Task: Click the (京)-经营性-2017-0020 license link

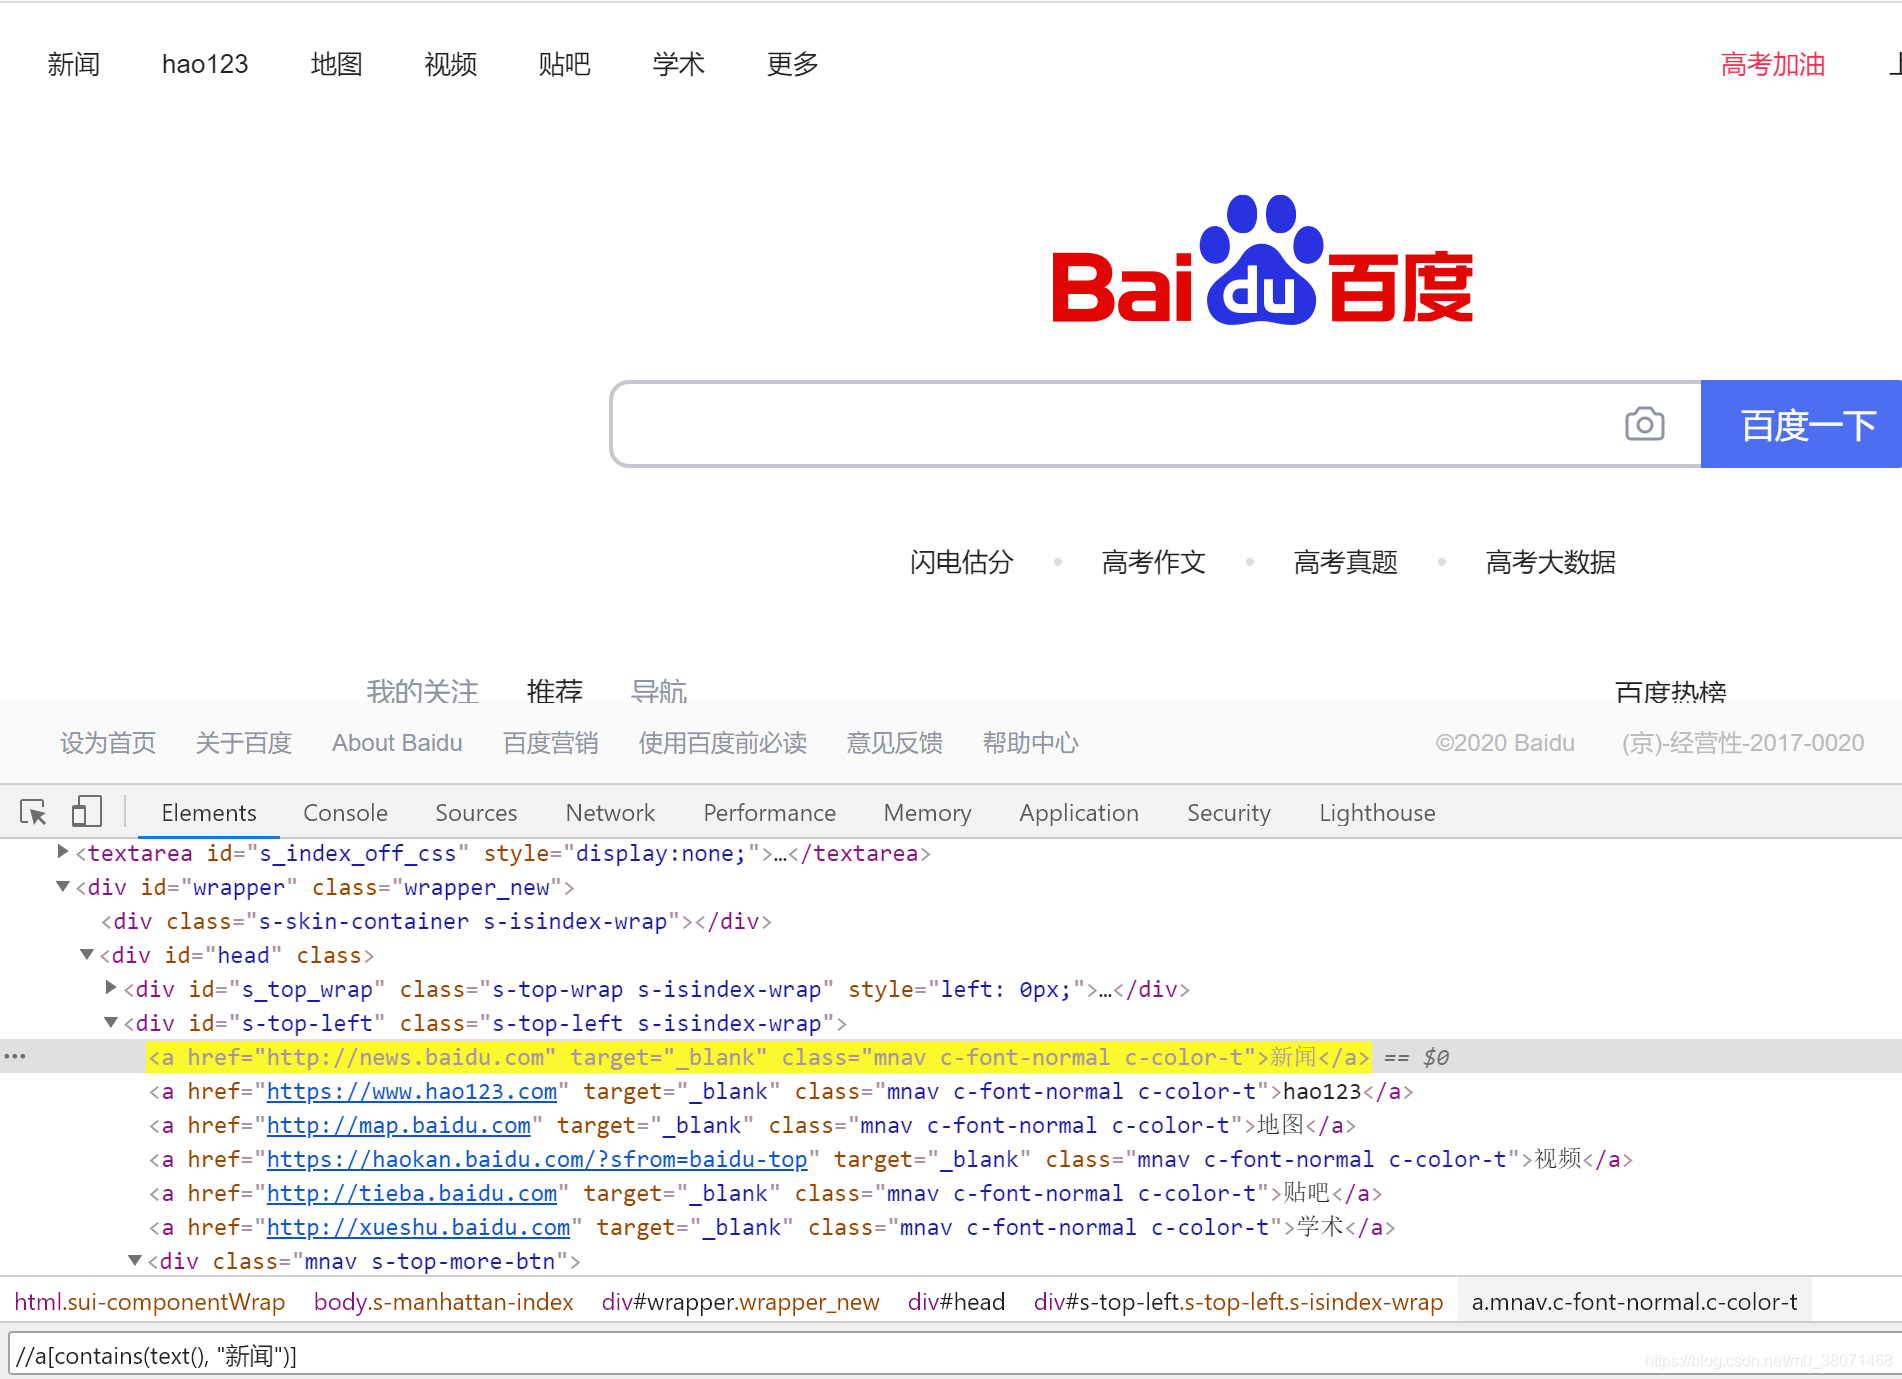Action: tap(1742, 743)
